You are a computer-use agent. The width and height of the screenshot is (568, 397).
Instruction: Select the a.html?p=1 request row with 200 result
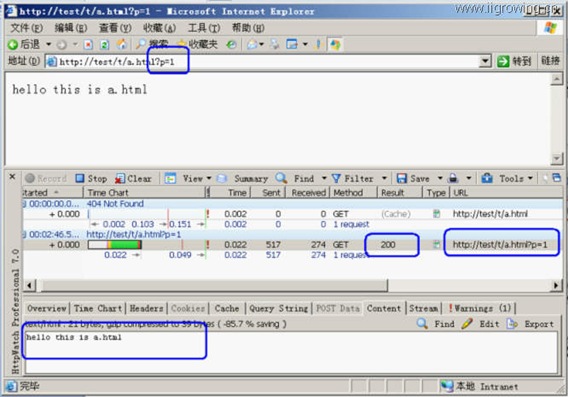[x=293, y=245]
